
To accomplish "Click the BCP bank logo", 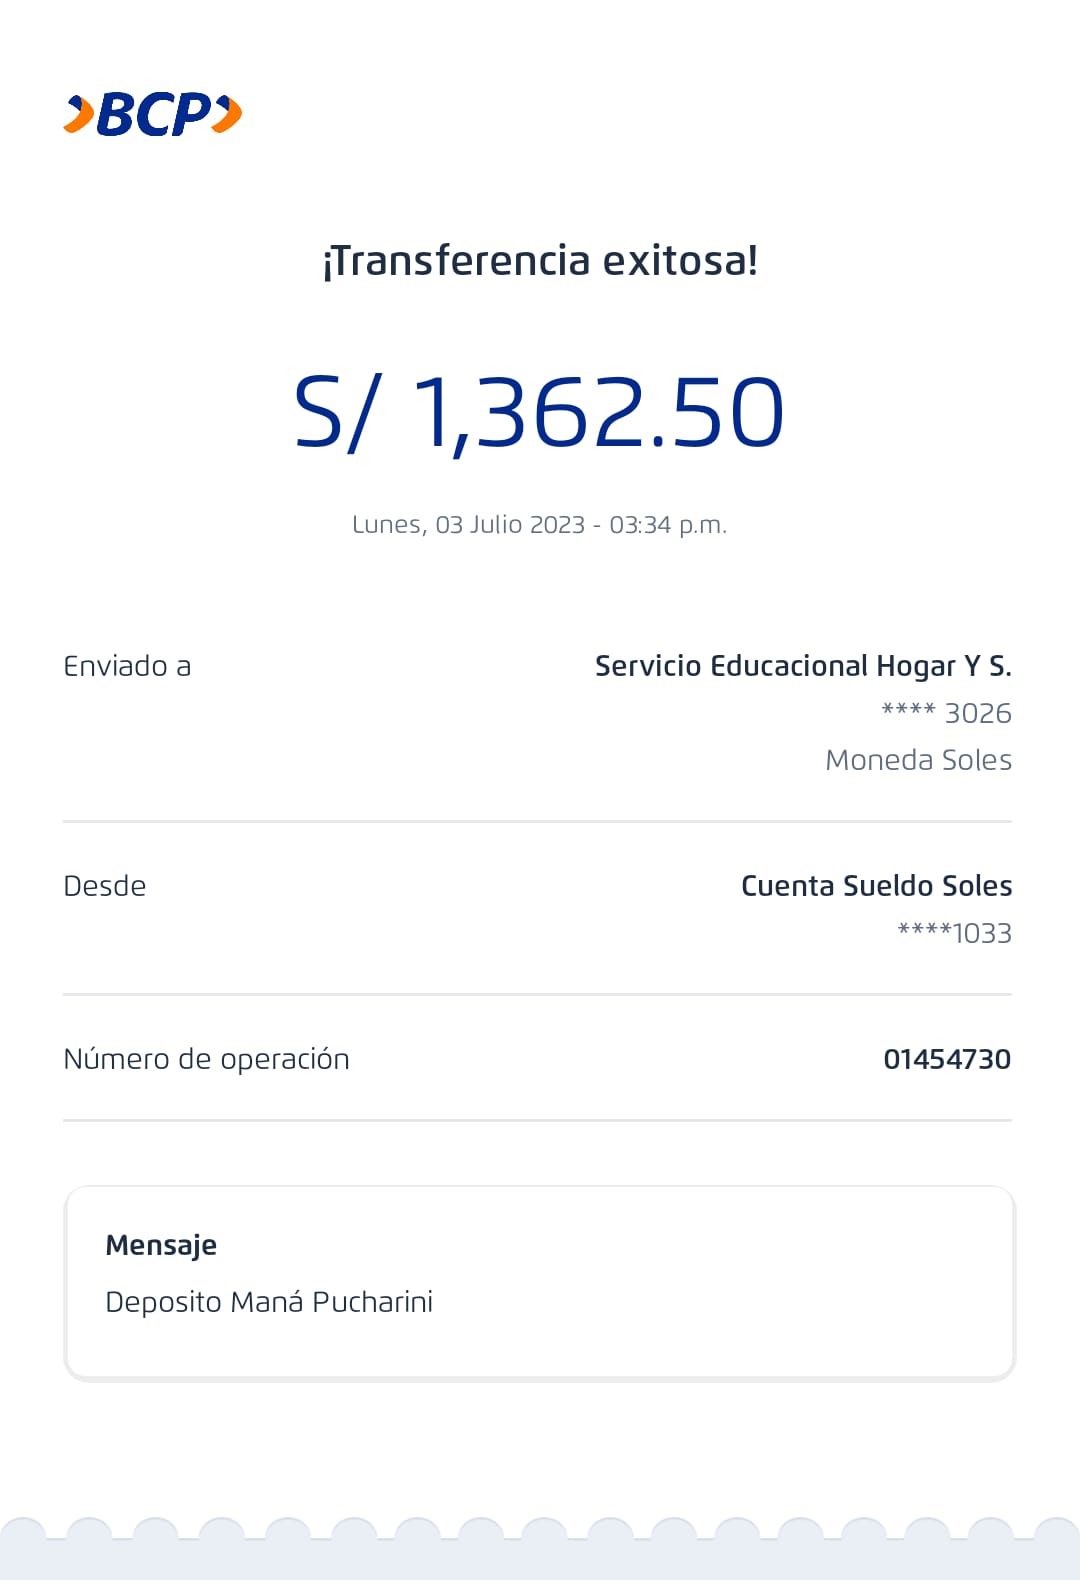I will coord(153,114).
